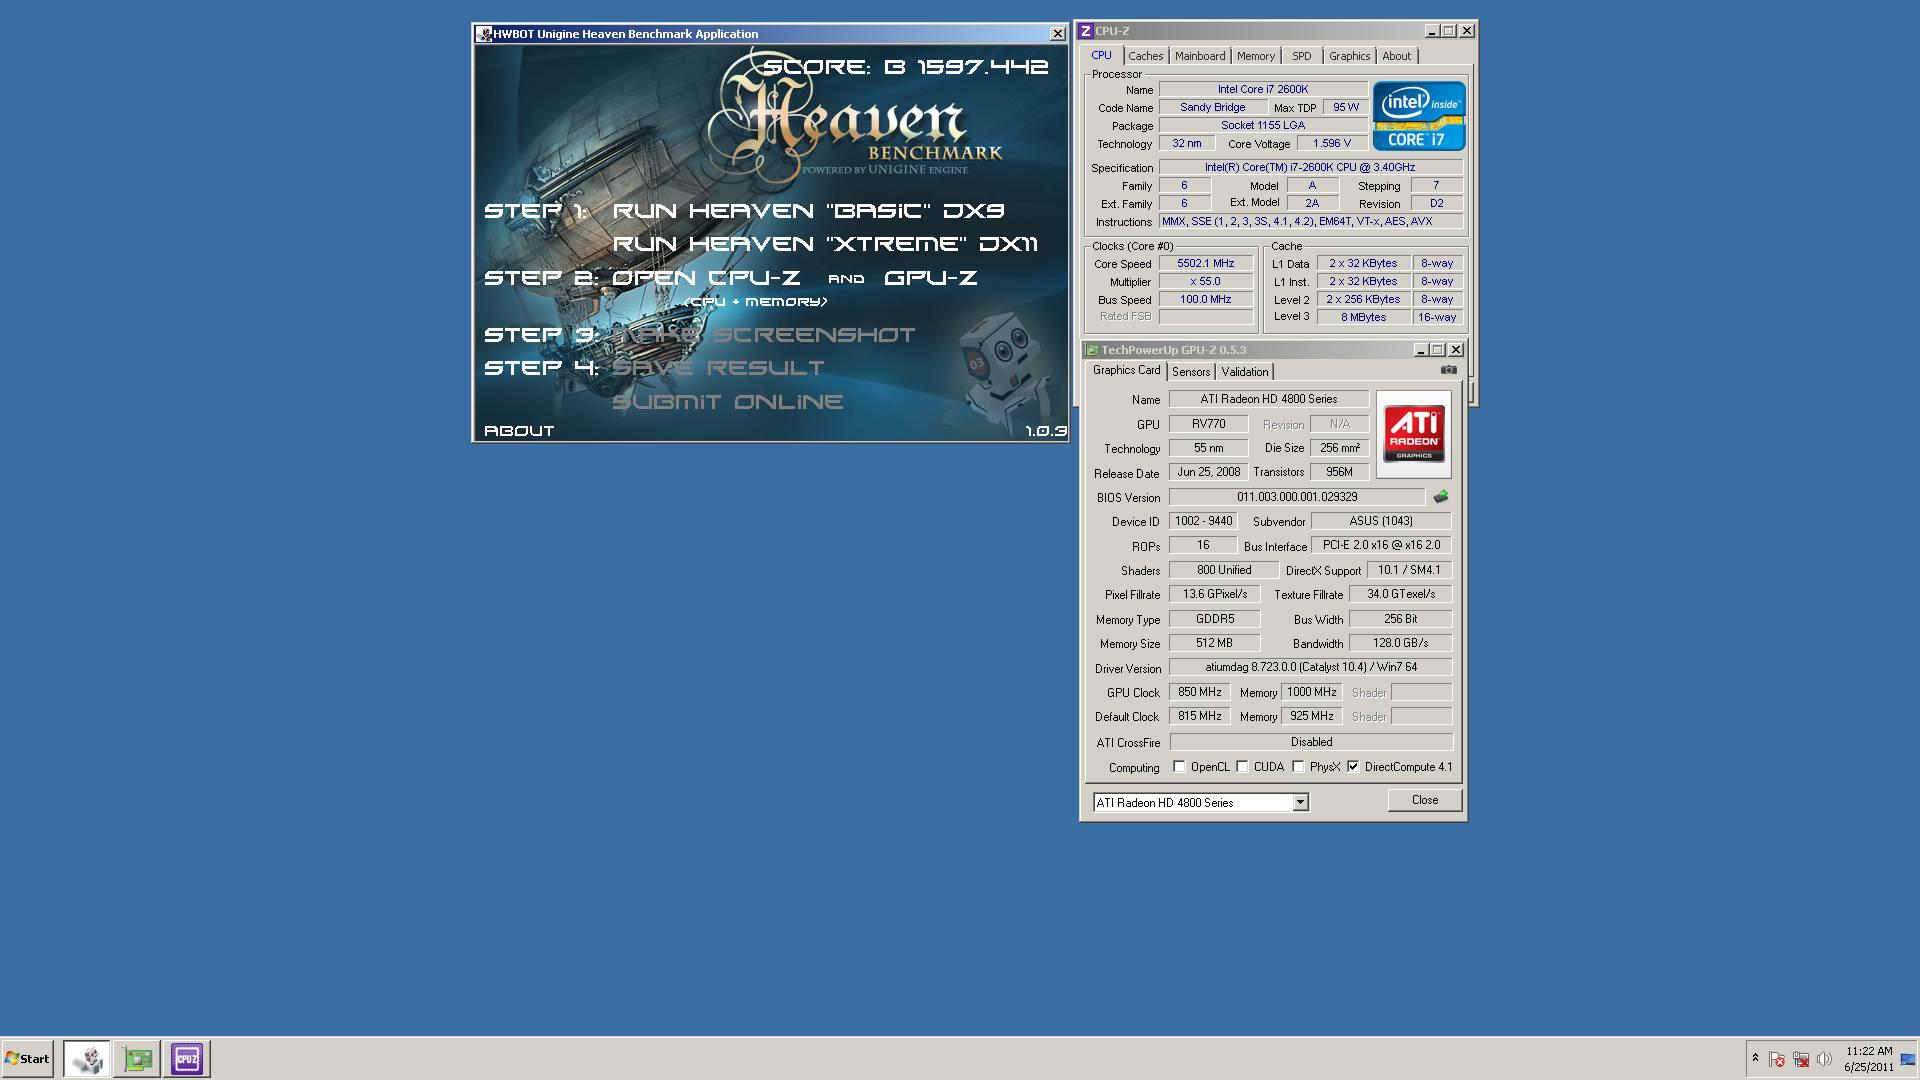Click the Memory Size 512 MB field
The height and width of the screenshot is (1080, 1920).
(x=1214, y=643)
